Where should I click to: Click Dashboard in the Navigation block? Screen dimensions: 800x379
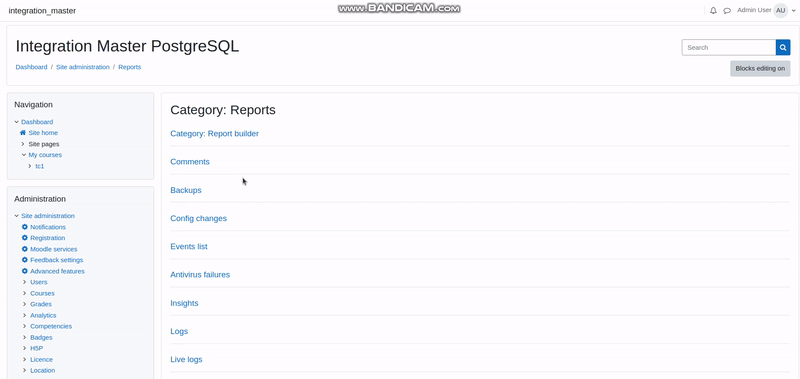click(x=37, y=122)
